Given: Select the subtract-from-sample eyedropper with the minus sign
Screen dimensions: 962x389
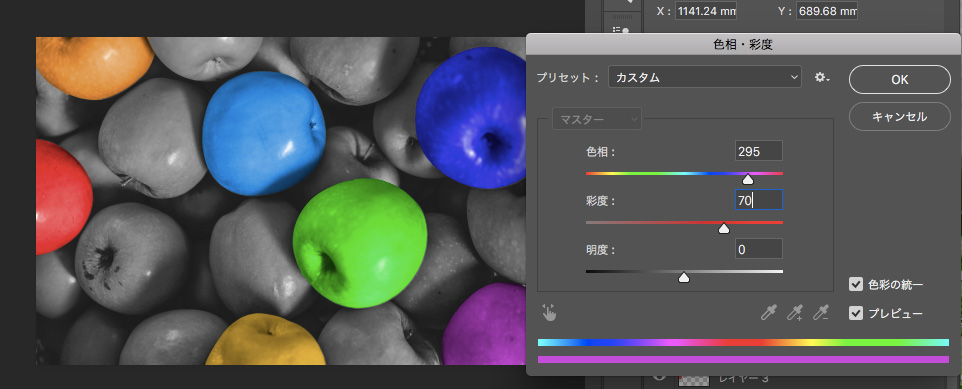Looking at the screenshot, I should (x=820, y=313).
